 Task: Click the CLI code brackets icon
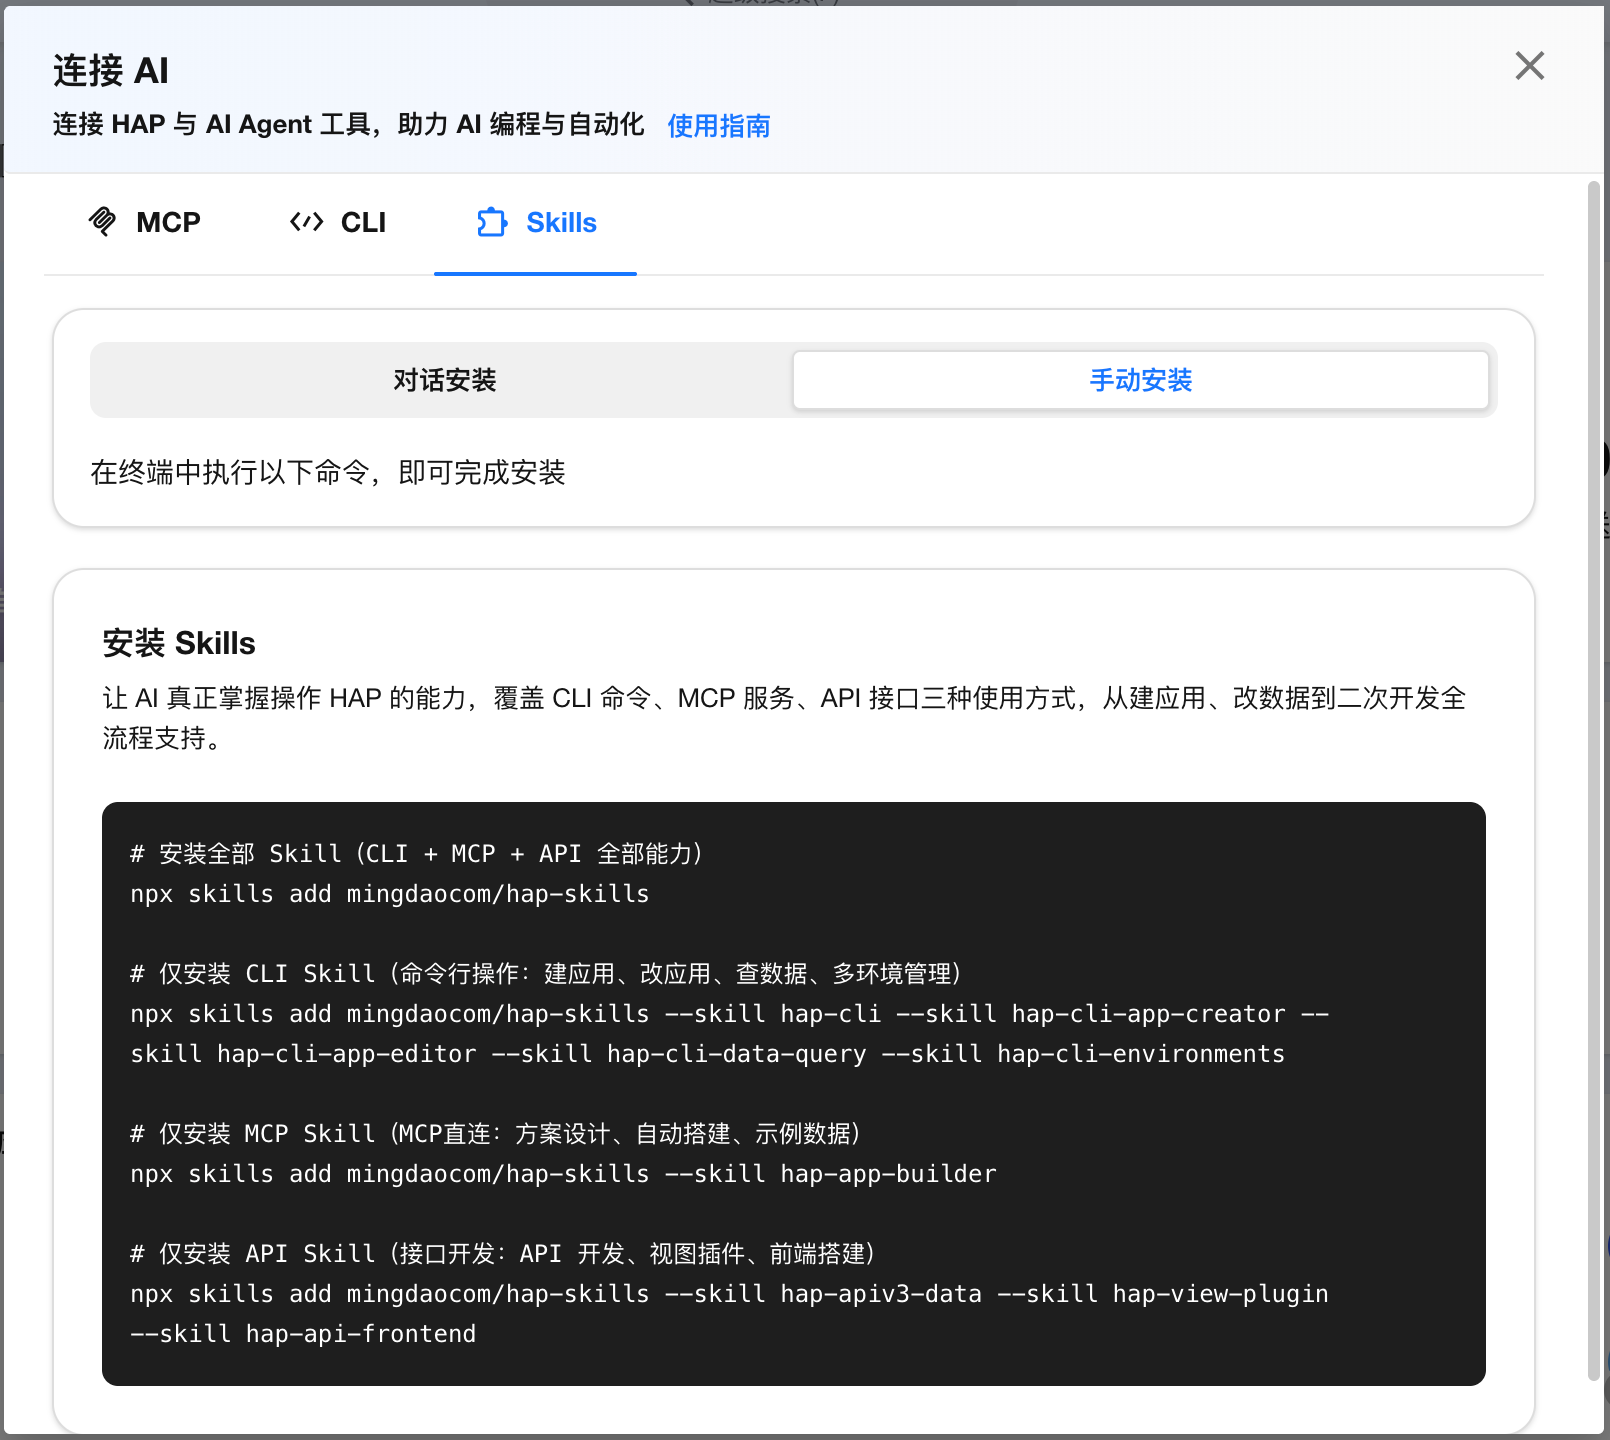306,222
